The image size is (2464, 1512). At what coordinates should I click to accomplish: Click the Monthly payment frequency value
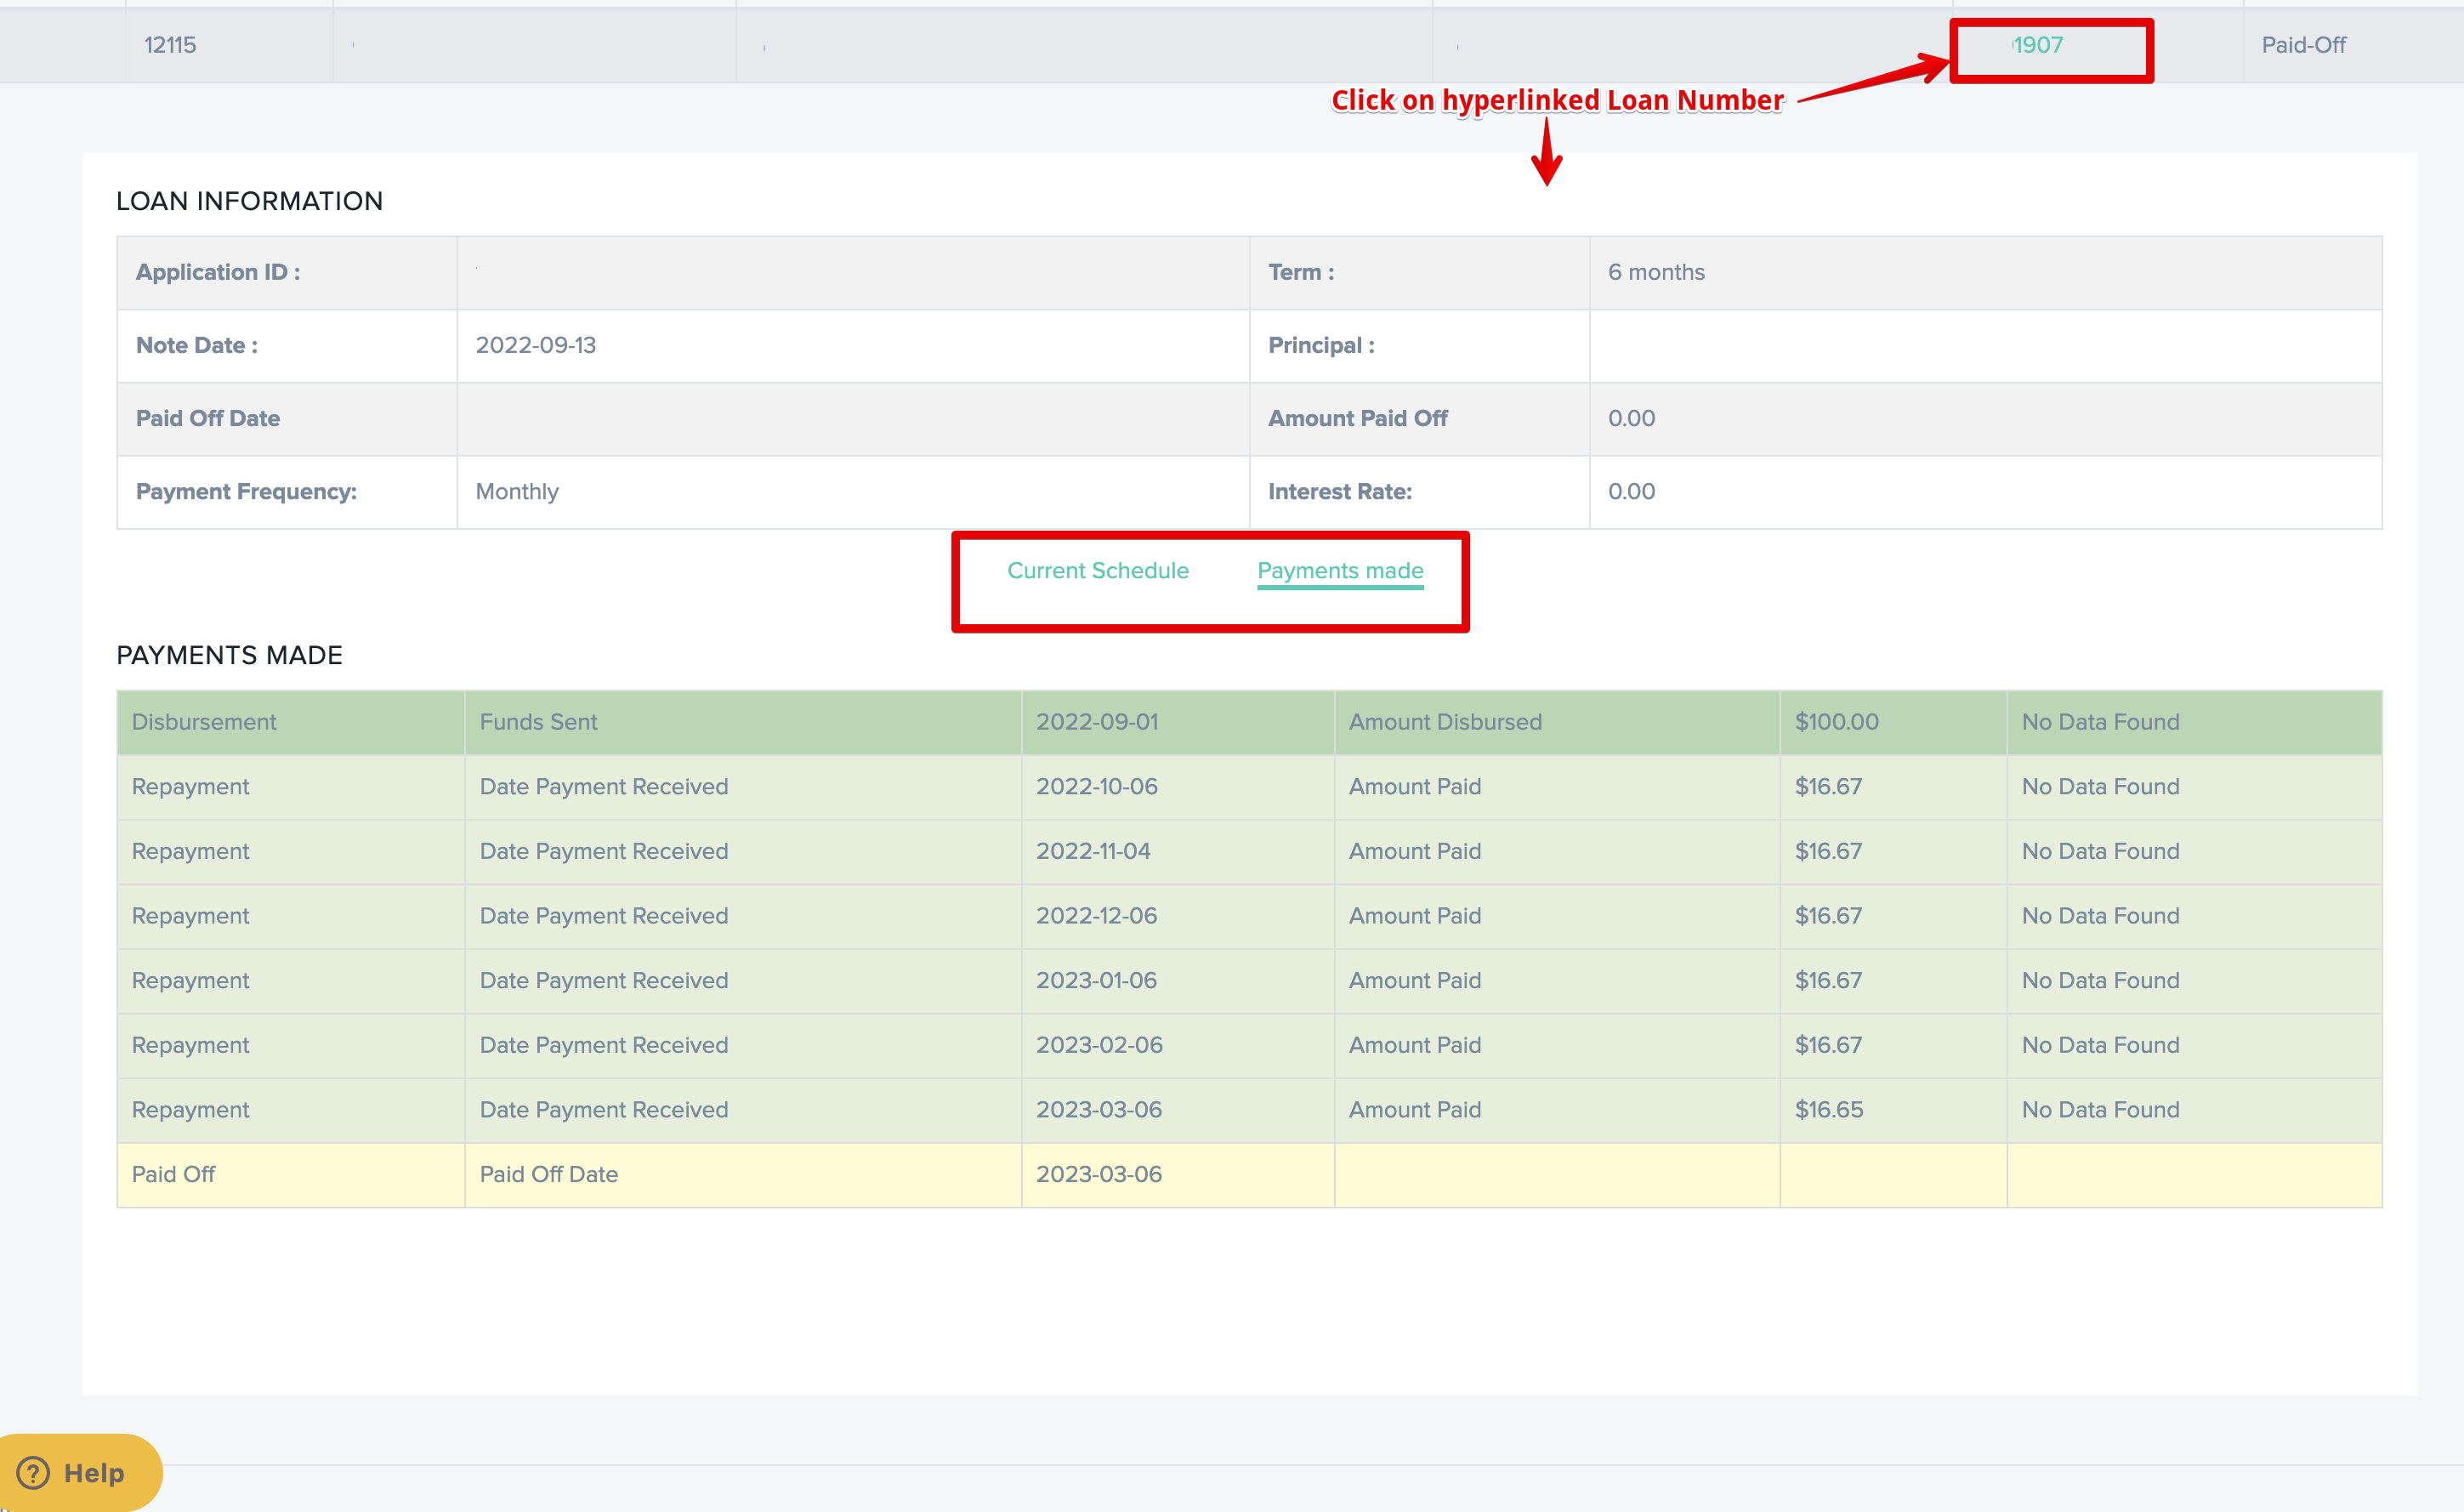517,491
